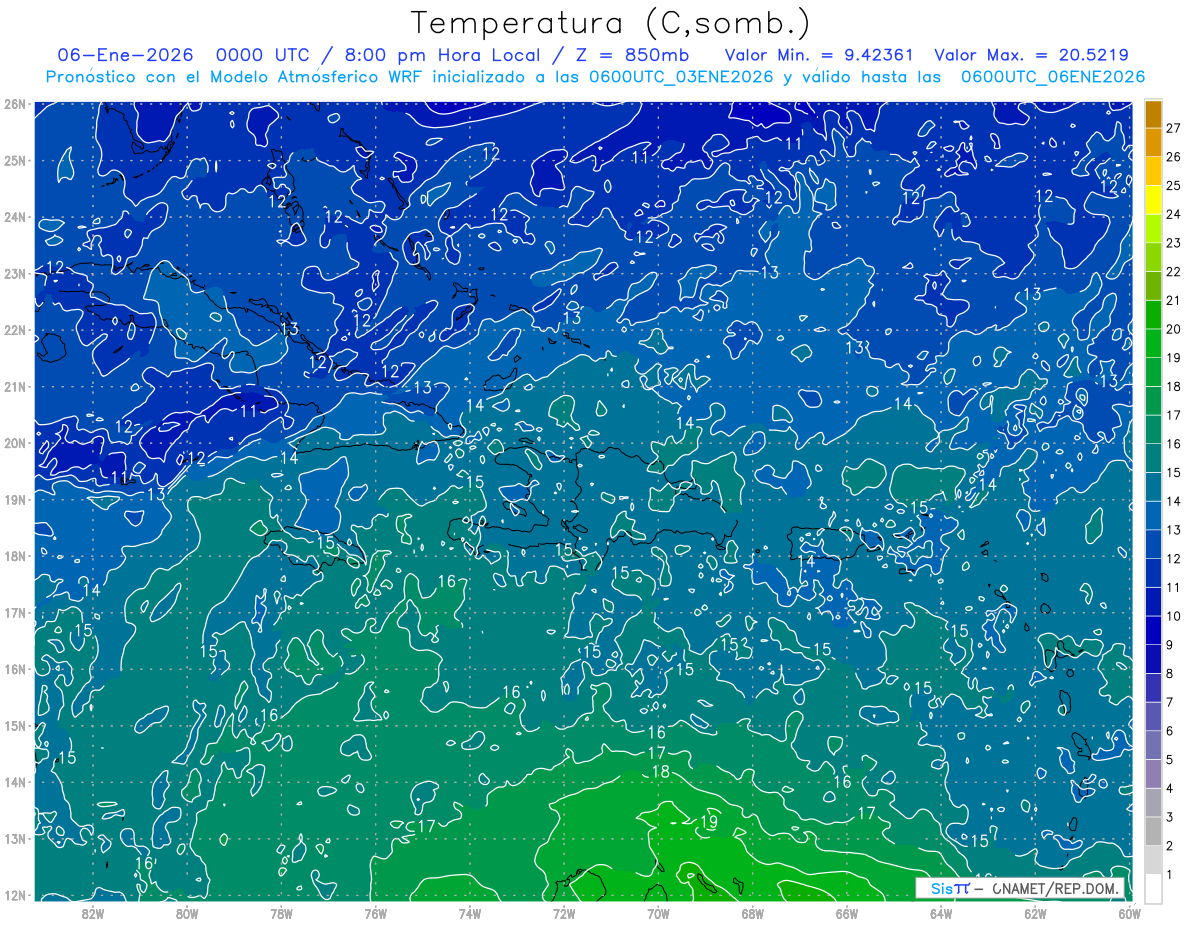Click the color scale label "10"
The height and width of the screenshot is (927, 1200).
[x=1174, y=616]
